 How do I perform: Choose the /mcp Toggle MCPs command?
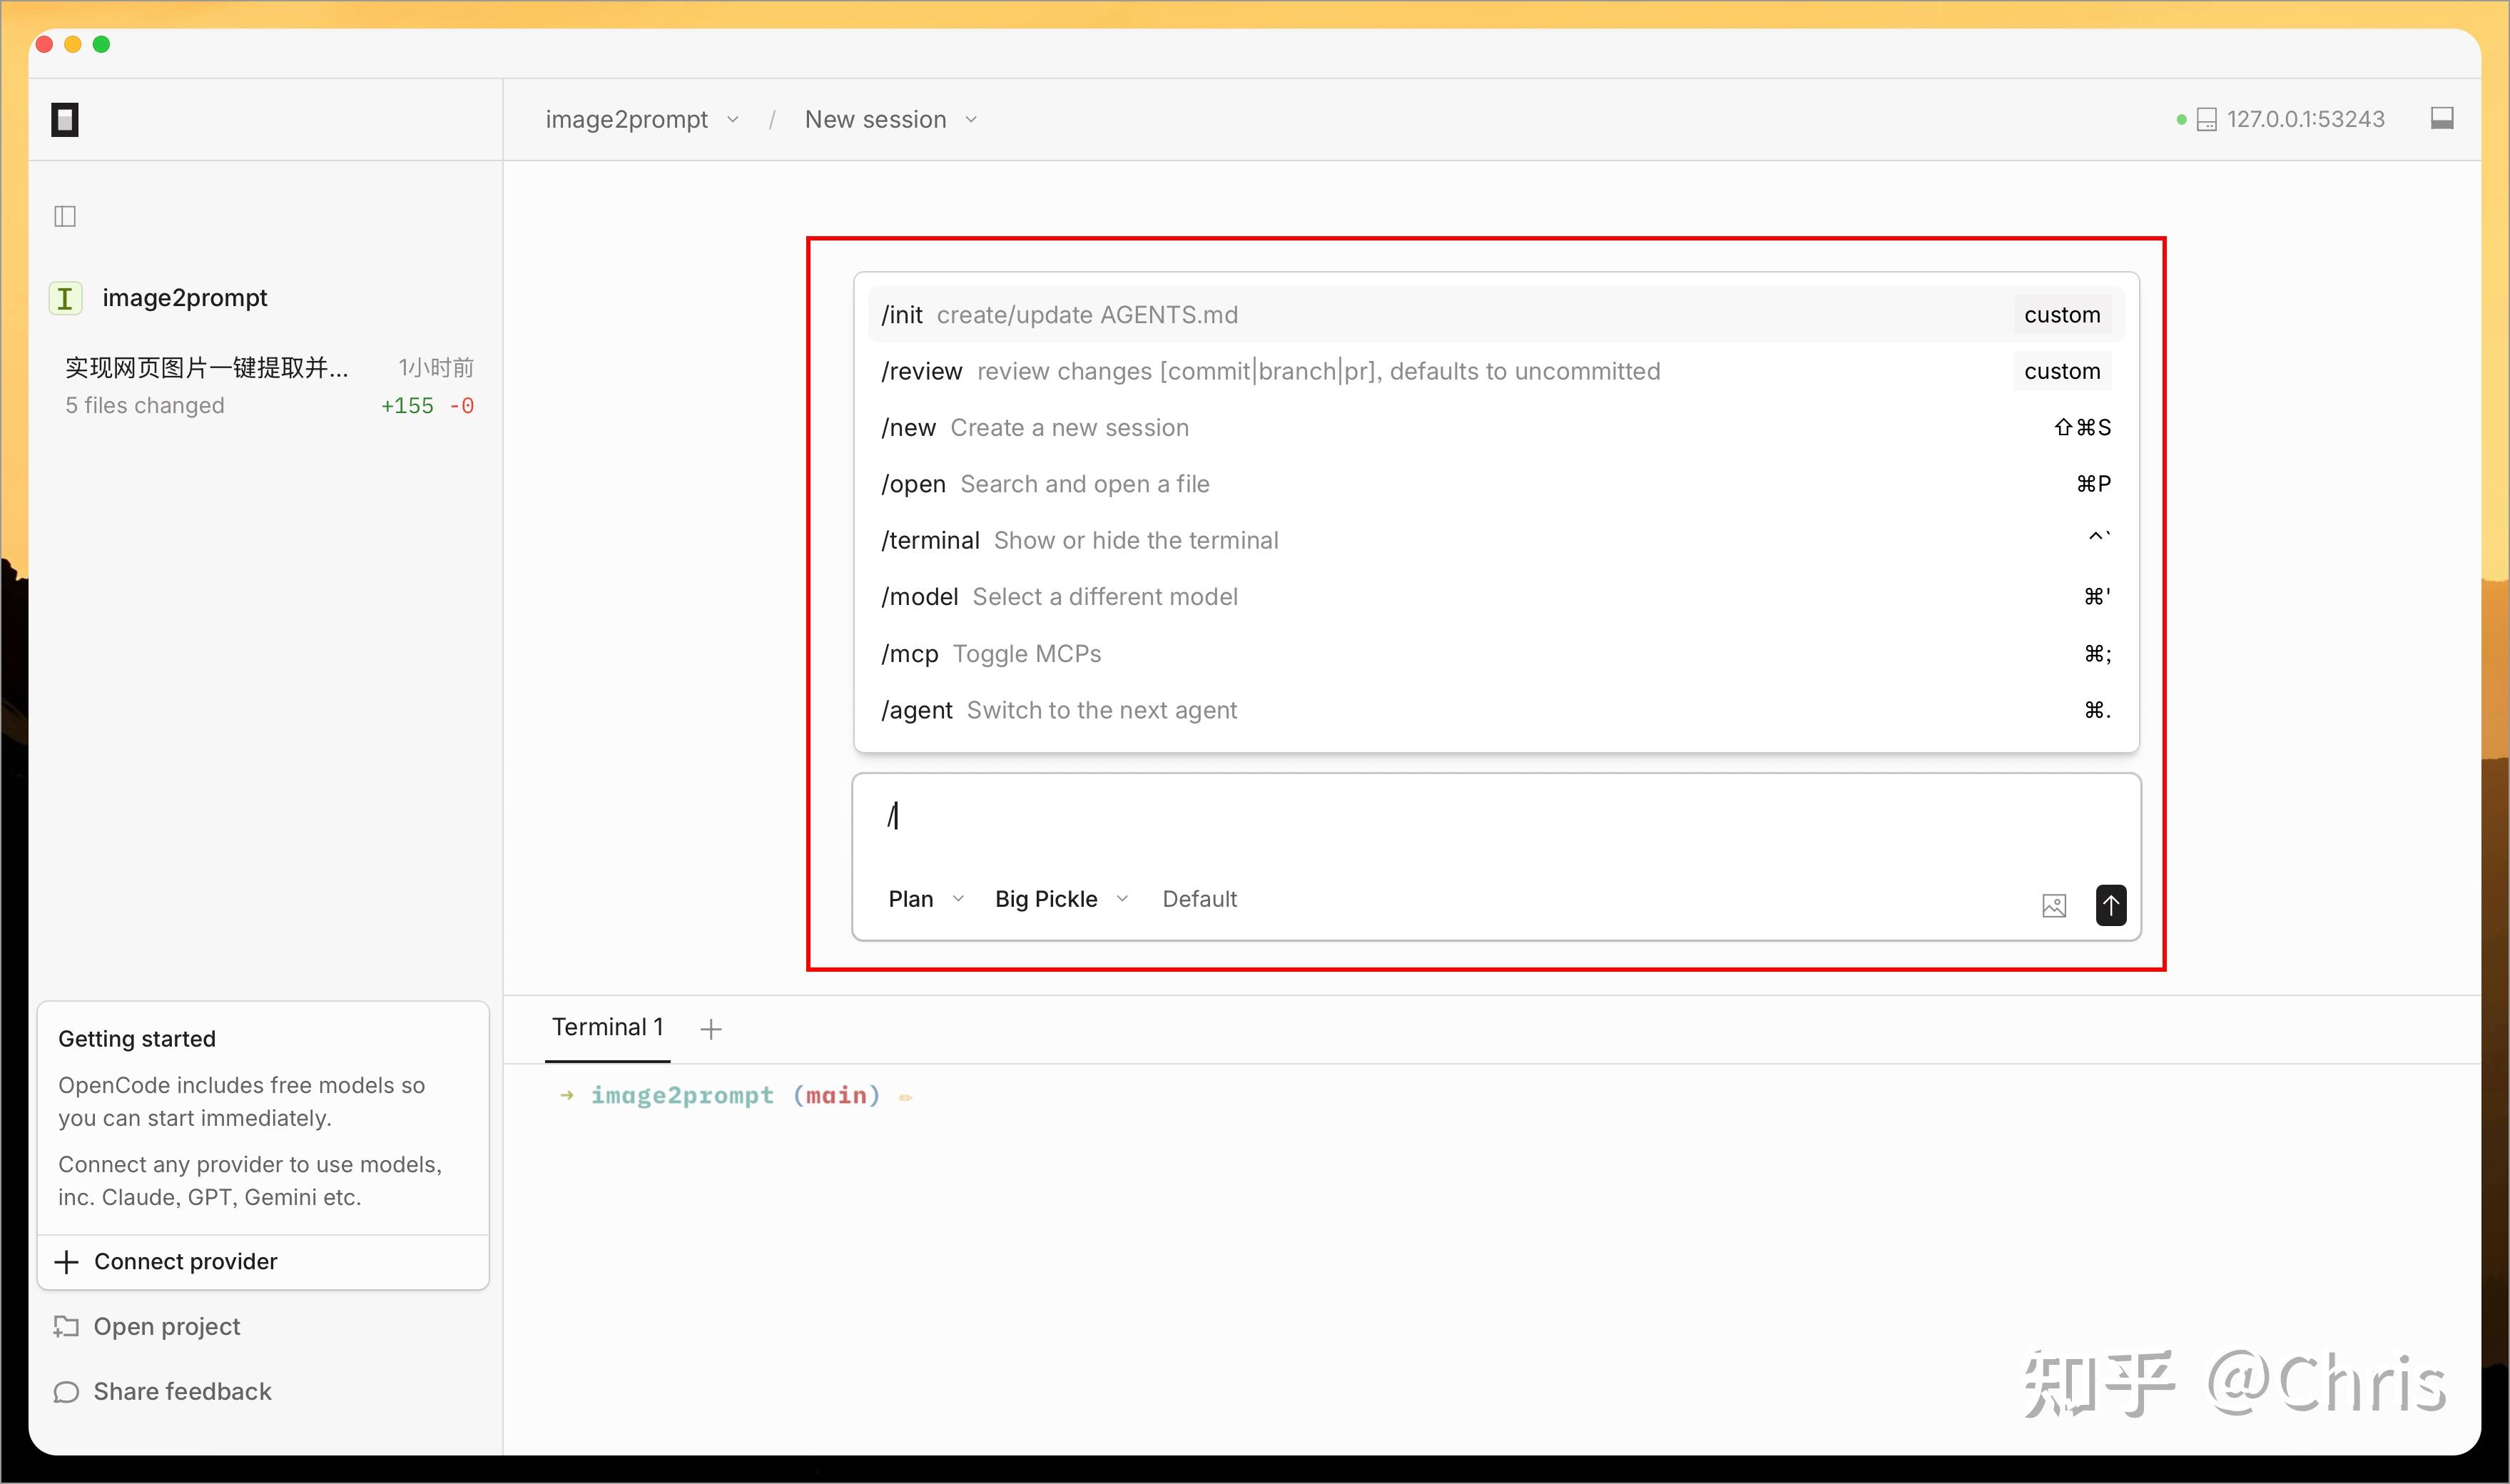click(x=1496, y=654)
